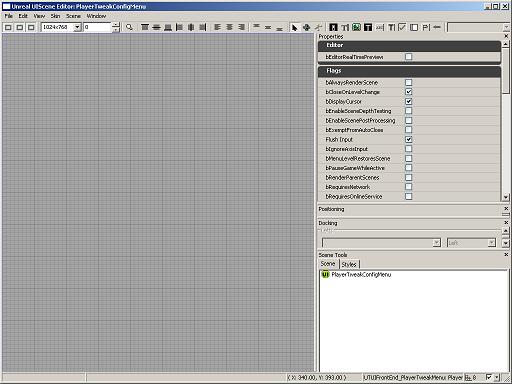Switch to the Scene tab

coord(328,264)
